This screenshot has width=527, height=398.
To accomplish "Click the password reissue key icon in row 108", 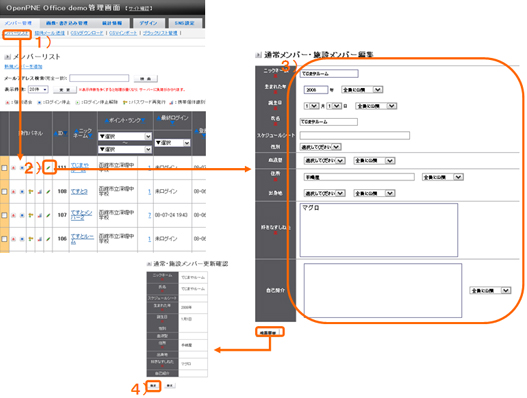I will coord(31,191).
